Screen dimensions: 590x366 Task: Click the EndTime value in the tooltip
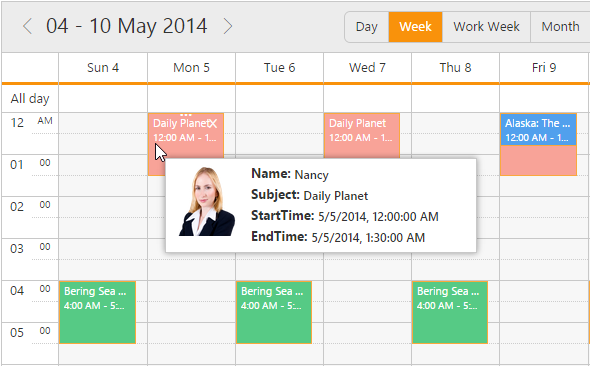click(368, 238)
